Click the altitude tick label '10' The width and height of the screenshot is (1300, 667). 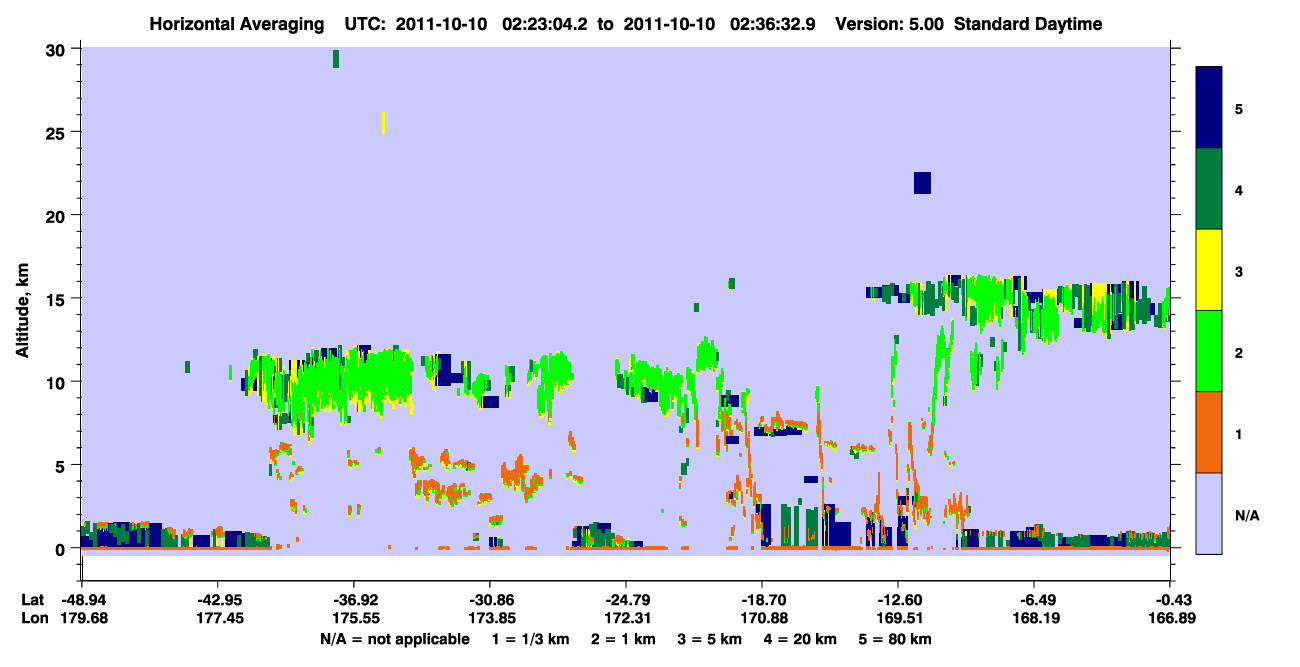pyautogui.click(x=58, y=382)
